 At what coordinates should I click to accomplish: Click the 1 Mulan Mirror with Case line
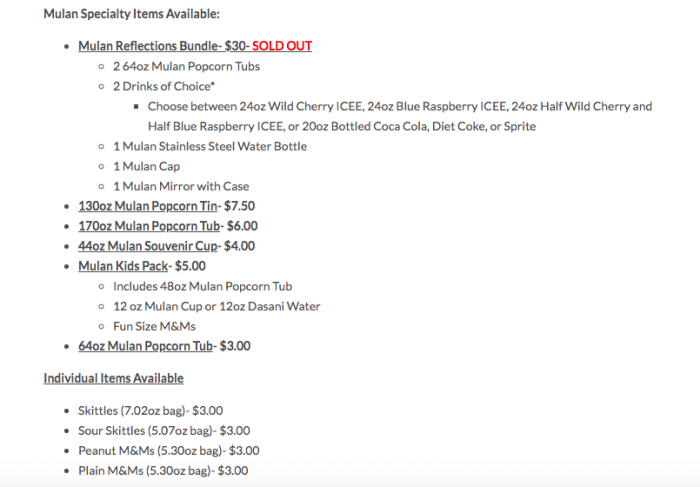tap(180, 186)
